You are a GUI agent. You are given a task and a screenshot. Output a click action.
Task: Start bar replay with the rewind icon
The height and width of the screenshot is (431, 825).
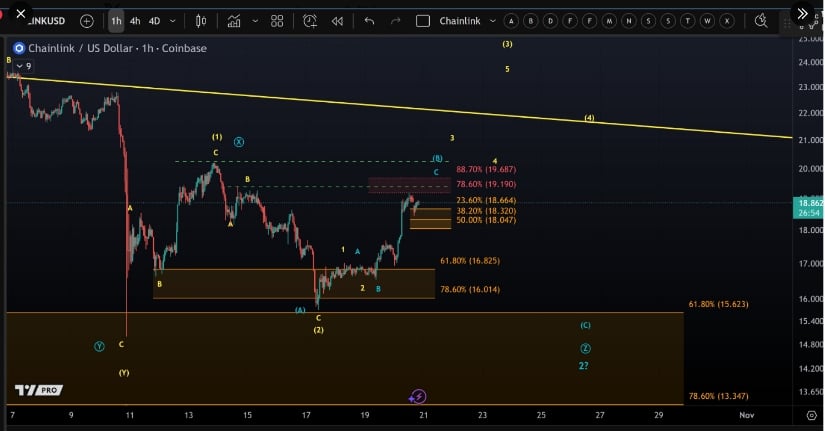click(337, 21)
